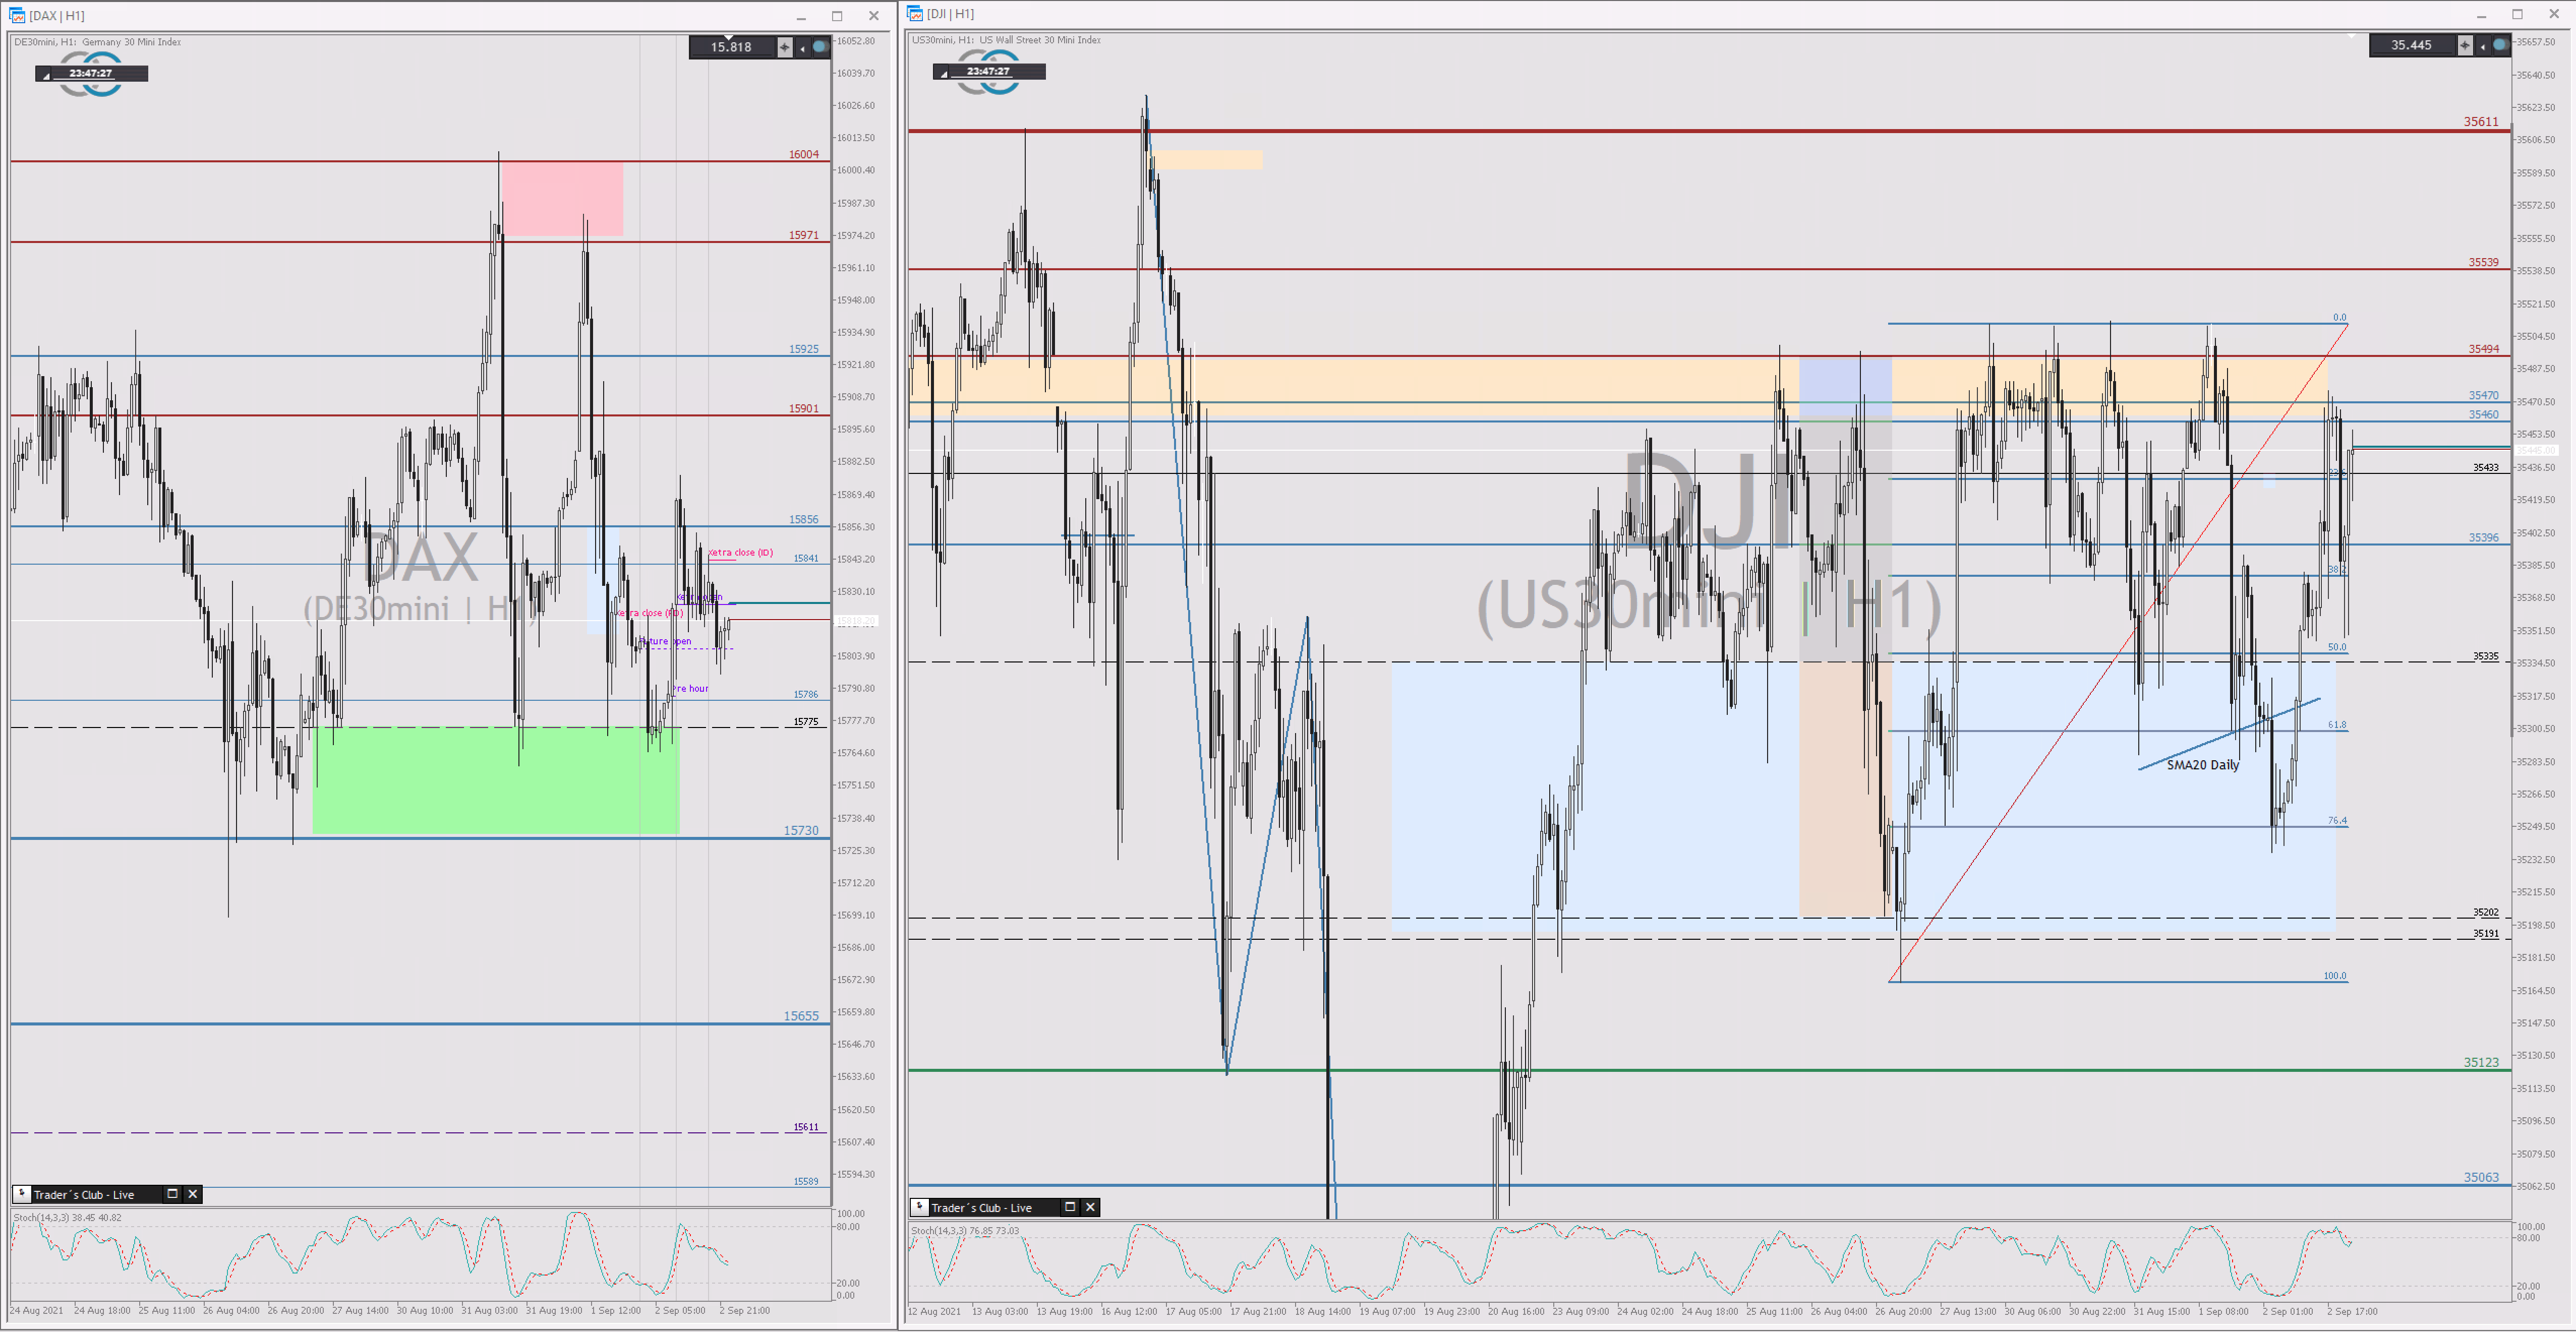Toggle the blue switch in DAX price panel

click(820, 47)
